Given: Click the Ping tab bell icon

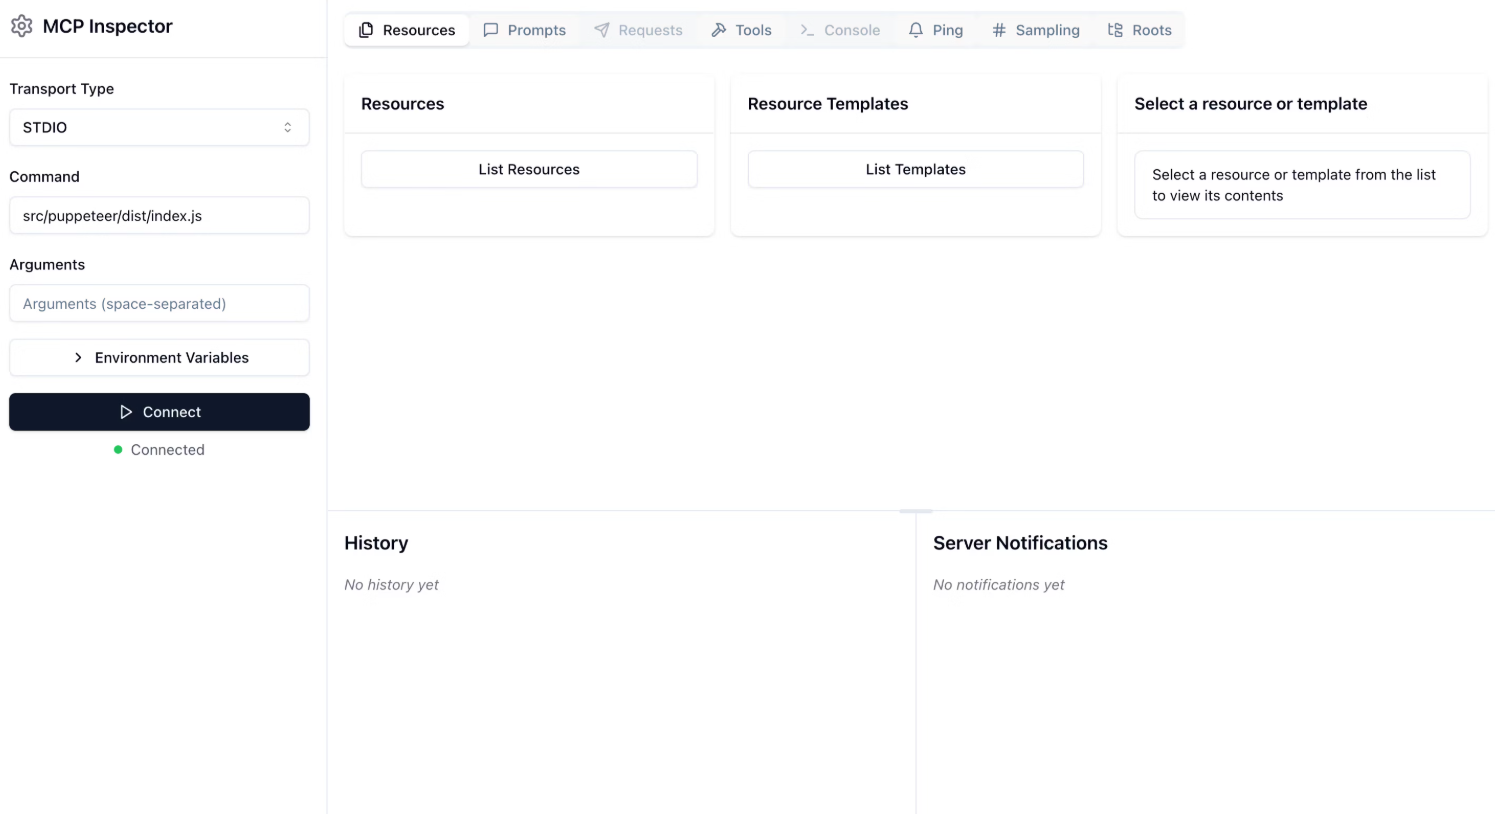Looking at the screenshot, I should (x=916, y=30).
